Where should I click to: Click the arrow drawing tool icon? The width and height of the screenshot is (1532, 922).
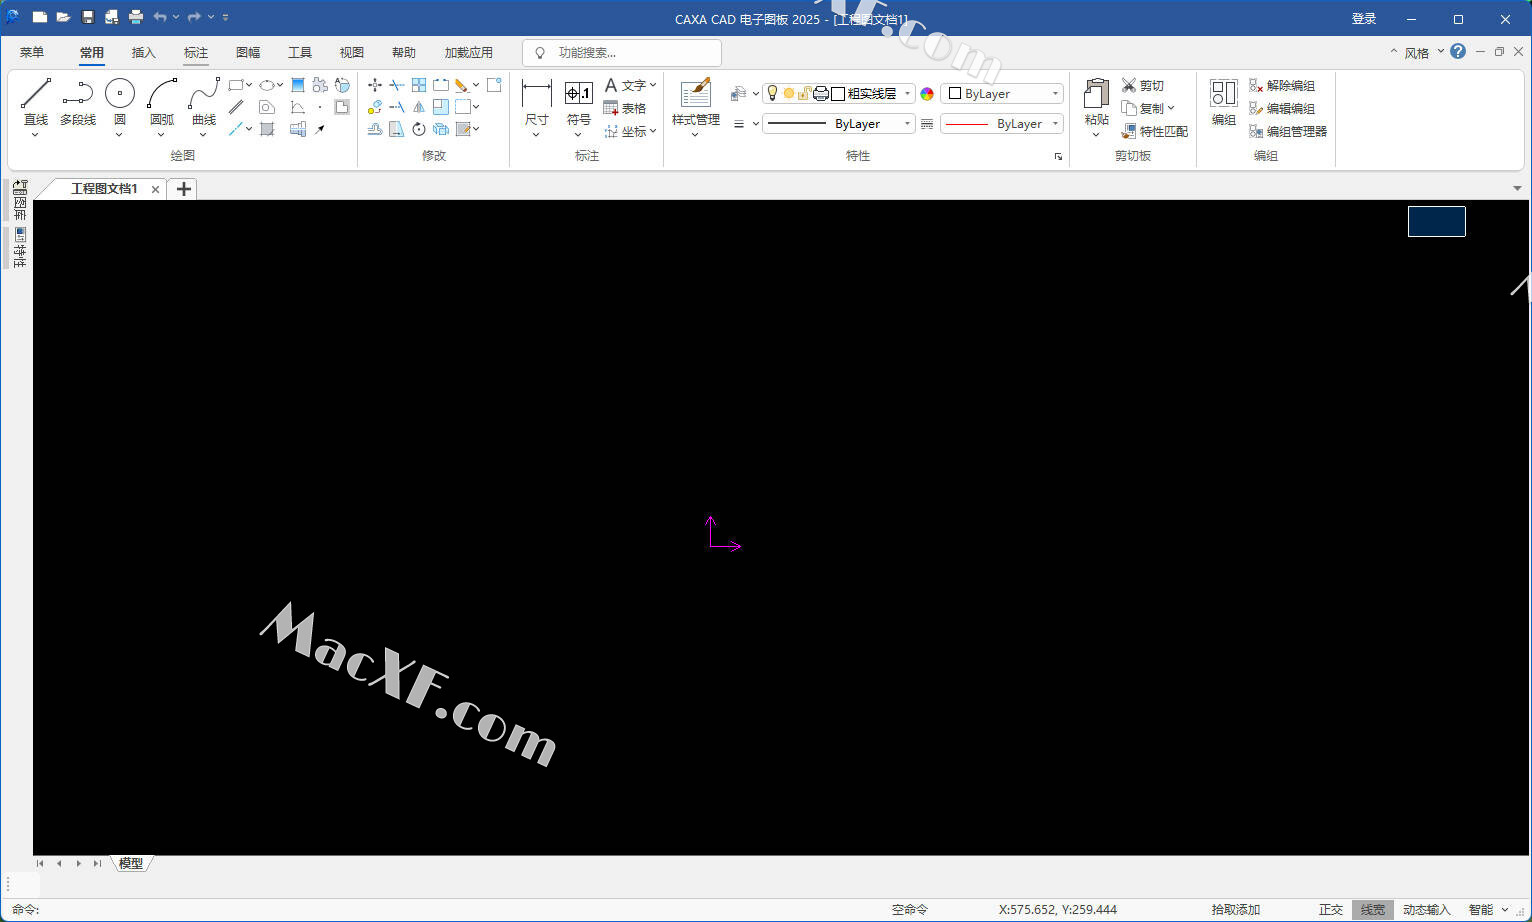pos(320,129)
